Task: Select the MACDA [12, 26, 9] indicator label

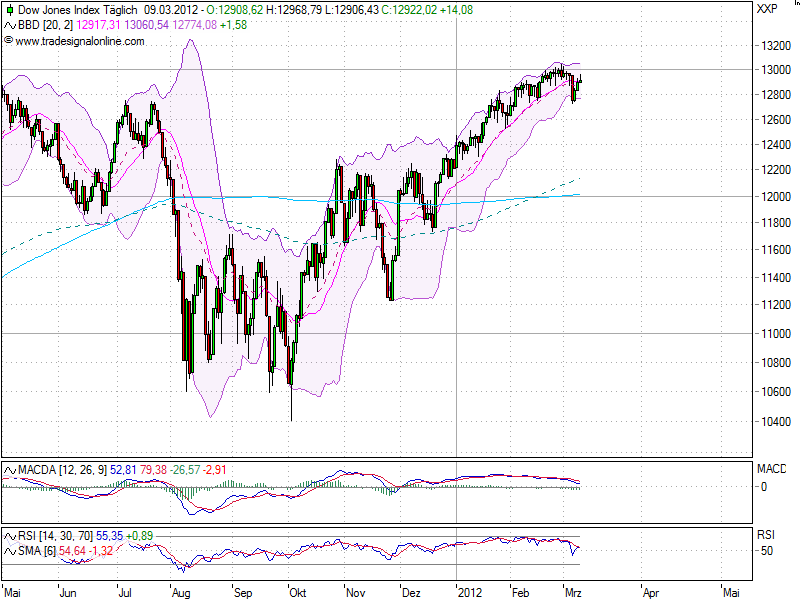Action: (62, 470)
